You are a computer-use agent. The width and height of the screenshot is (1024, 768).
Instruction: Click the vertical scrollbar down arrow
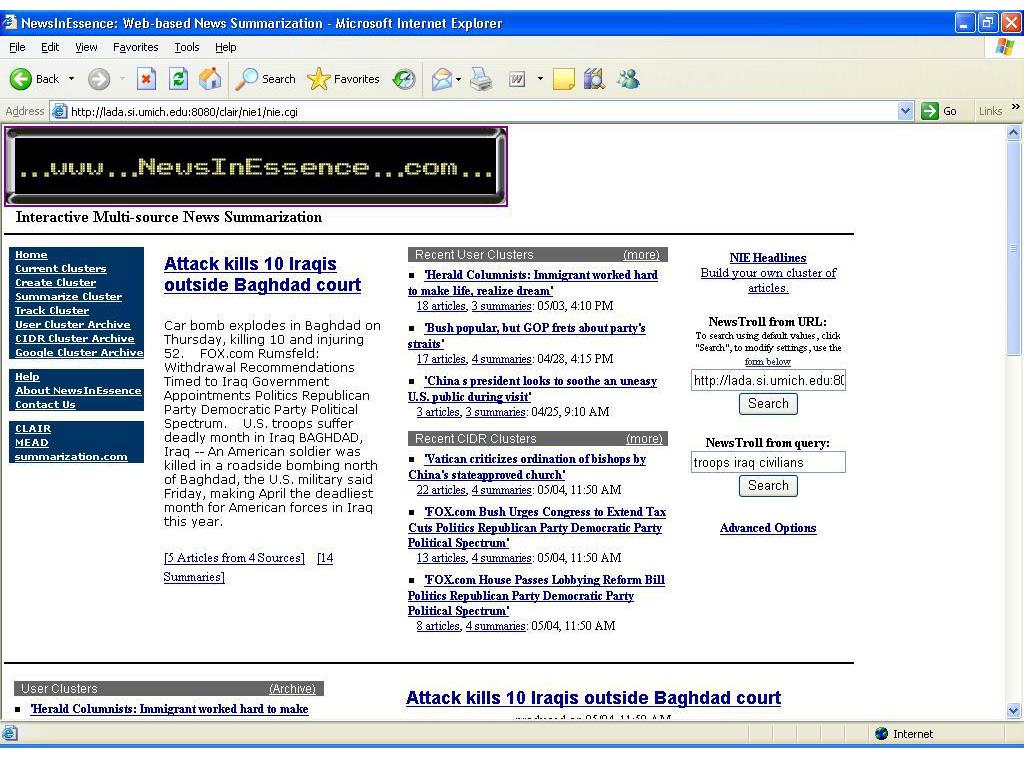point(1014,711)
